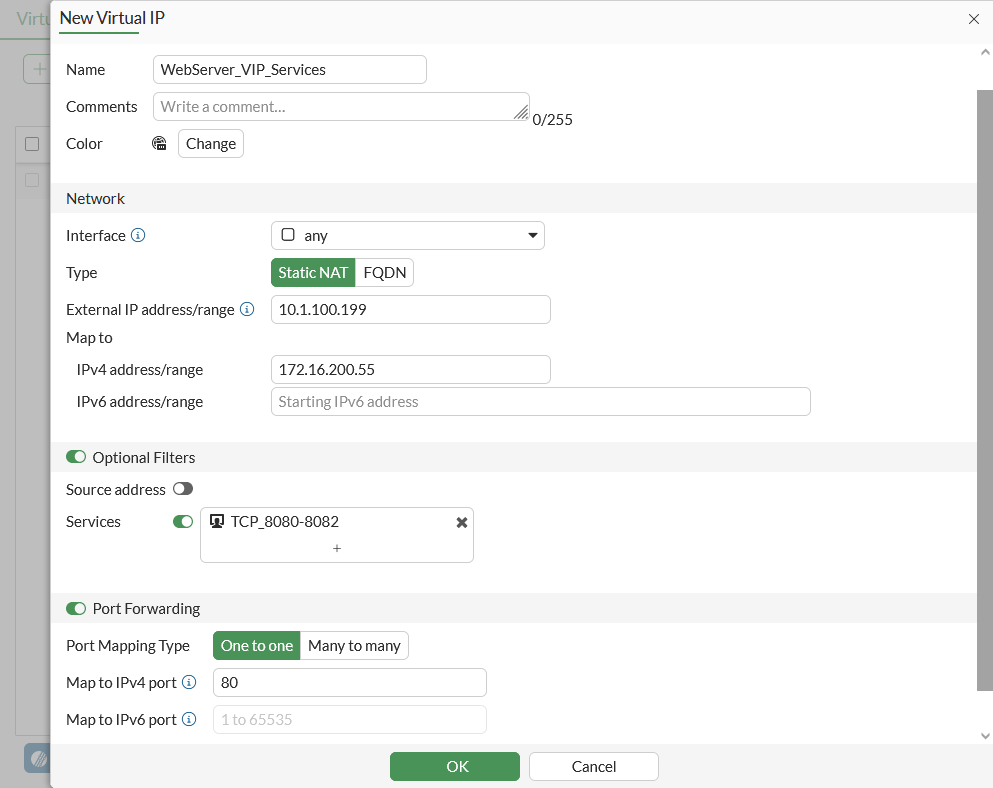Click the Map to IPv4 port info icon
The width and height of the screenshot is (993, 788).
point(189,683)
